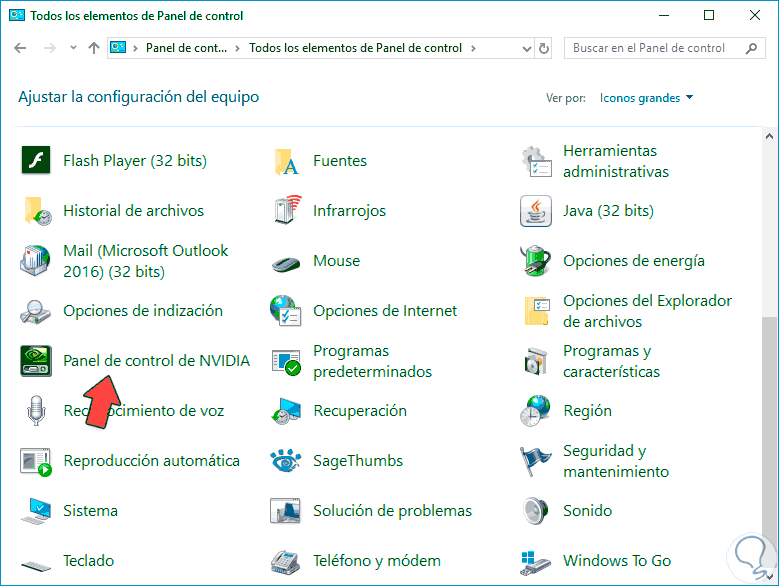779x586 pixels.
Task: Expand chevron before 'Panel de cont...' breadcrumb
Action: point(135,48)
